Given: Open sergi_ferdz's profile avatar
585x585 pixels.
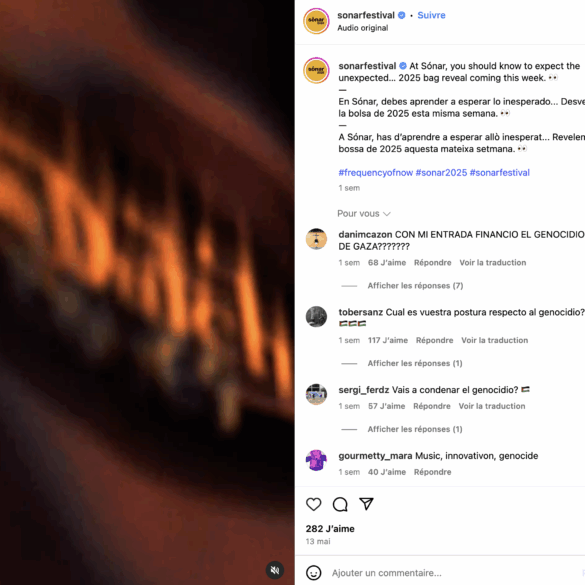Looking at the screenshot, I should [316, 394].
